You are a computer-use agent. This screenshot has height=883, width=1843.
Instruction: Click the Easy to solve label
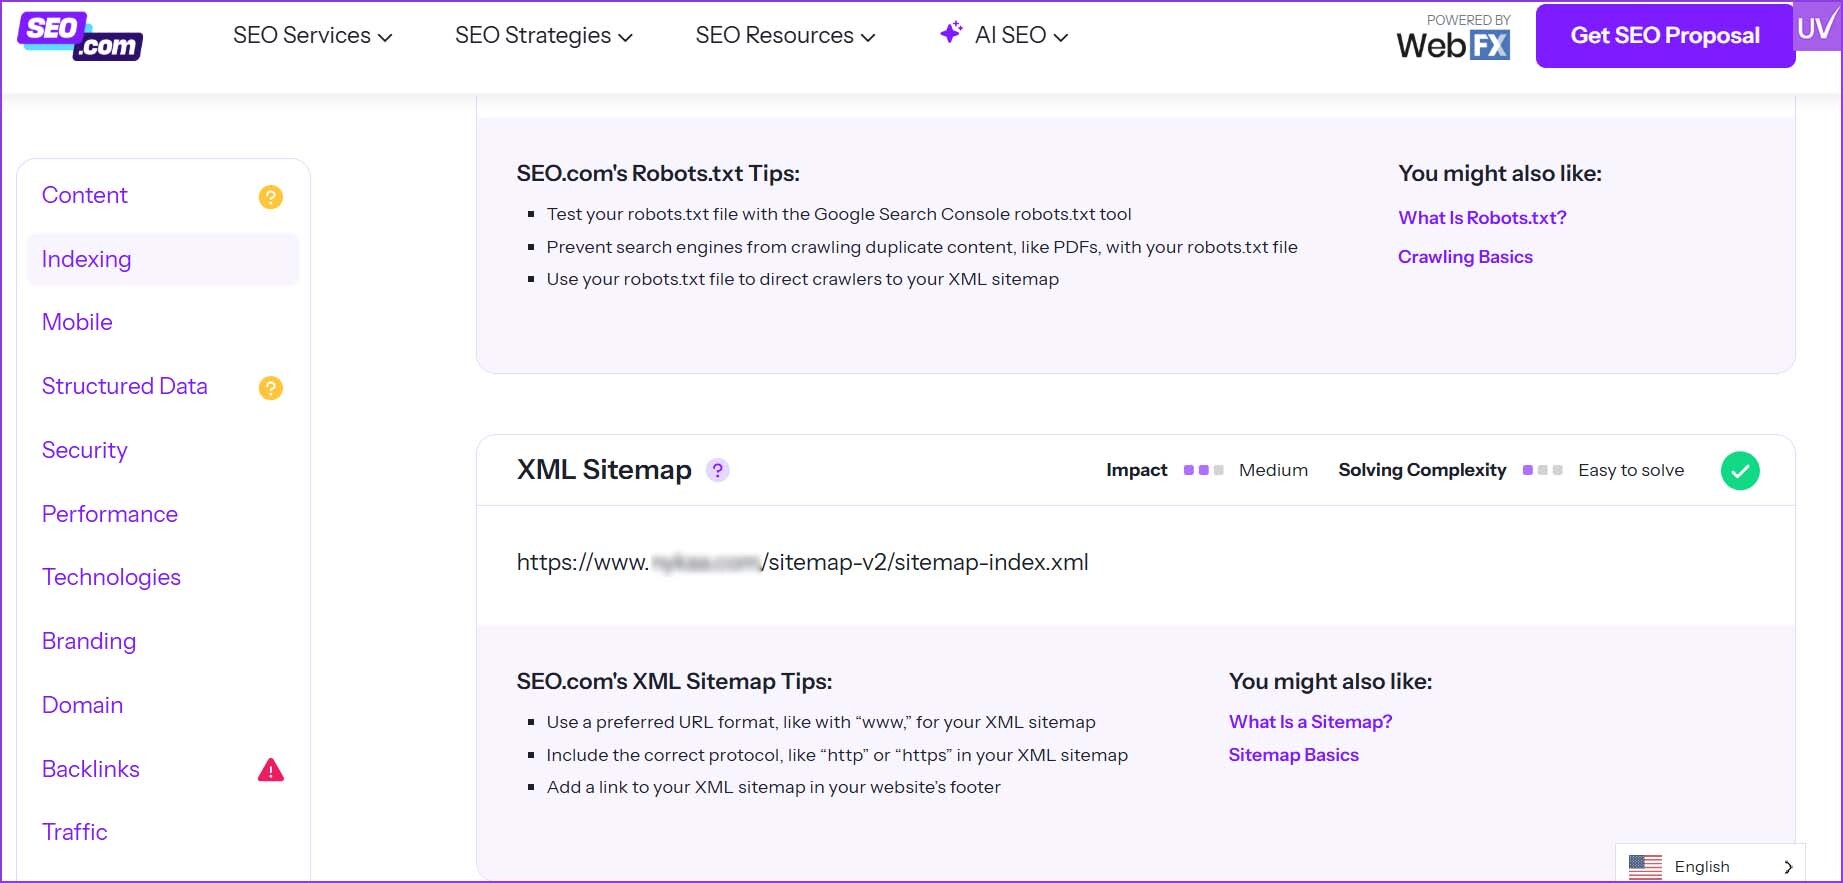1631,470
